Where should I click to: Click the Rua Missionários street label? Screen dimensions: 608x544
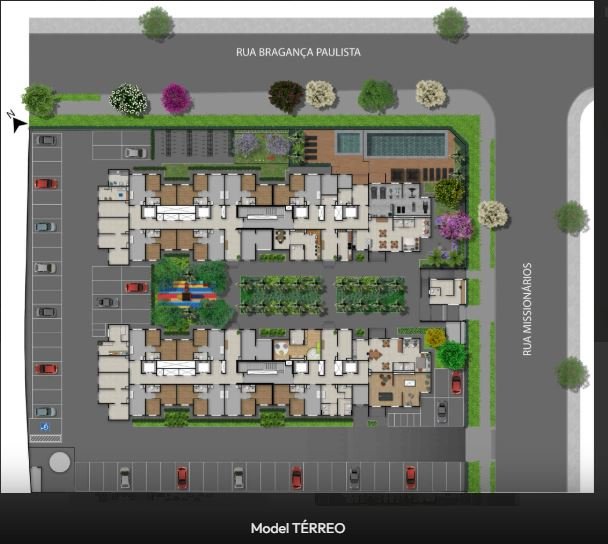527,309
